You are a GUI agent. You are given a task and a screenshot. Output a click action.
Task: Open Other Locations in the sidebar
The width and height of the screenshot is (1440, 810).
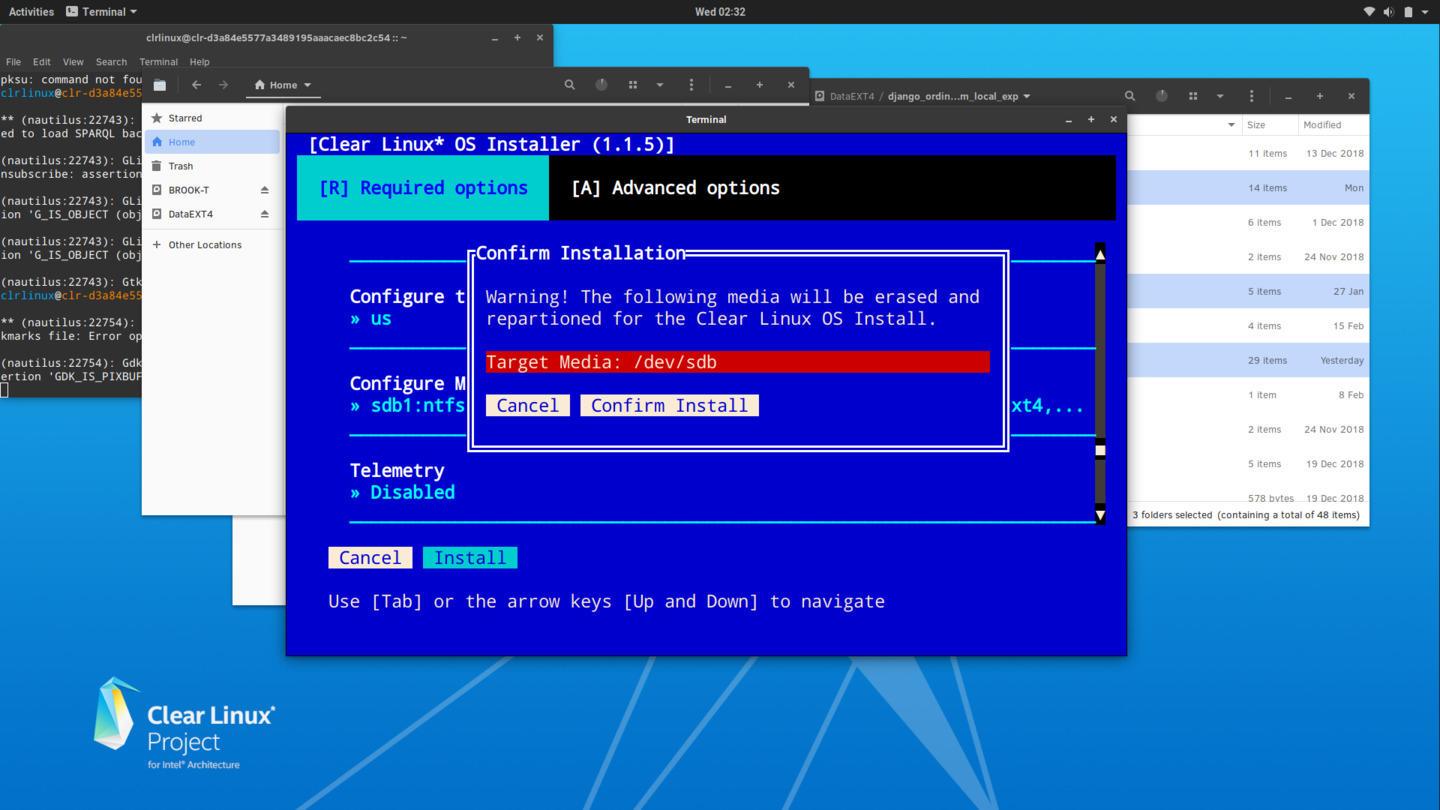coord(211,245)
